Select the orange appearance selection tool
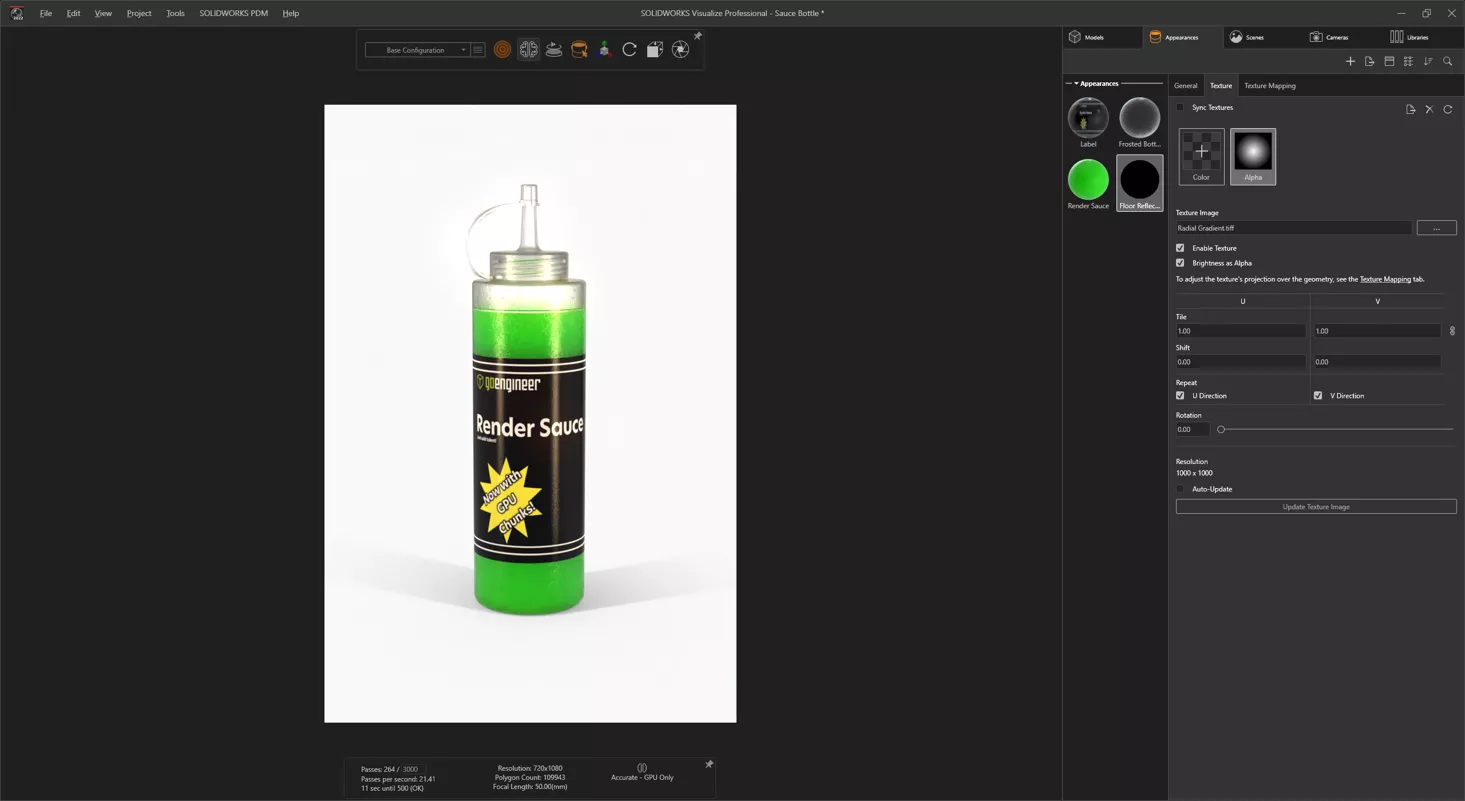Screen dimensions: 1465x801 click(579, 50)
